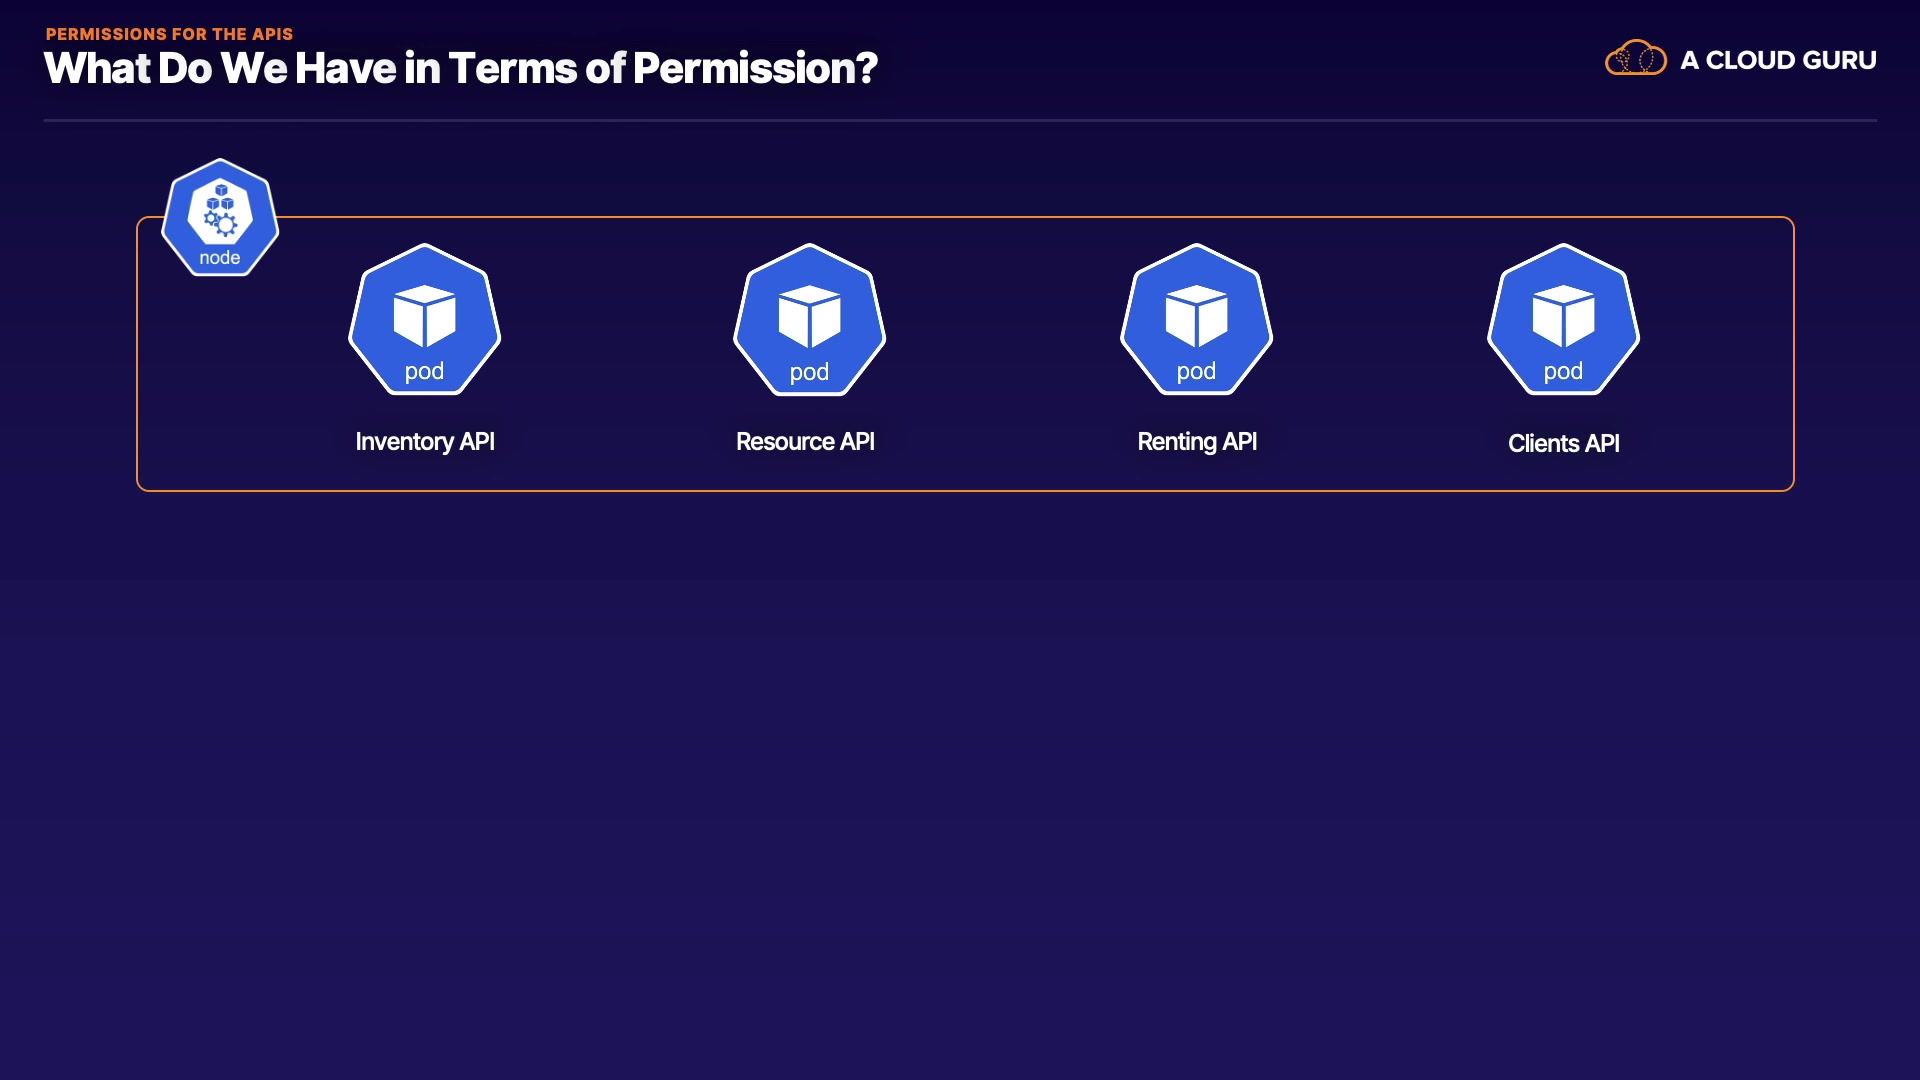Click the word "node" on the node icon
This screenshot has width=1920, height=1080.
(220, 258)
